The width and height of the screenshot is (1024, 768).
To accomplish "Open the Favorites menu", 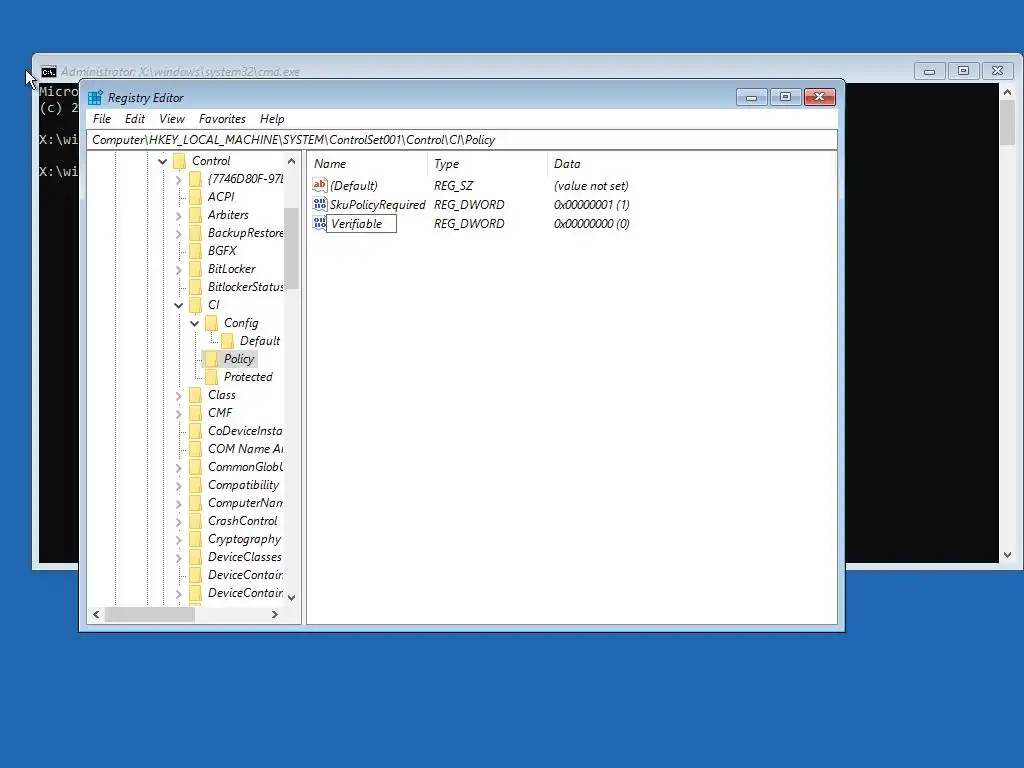I will [x=222, y=119].
